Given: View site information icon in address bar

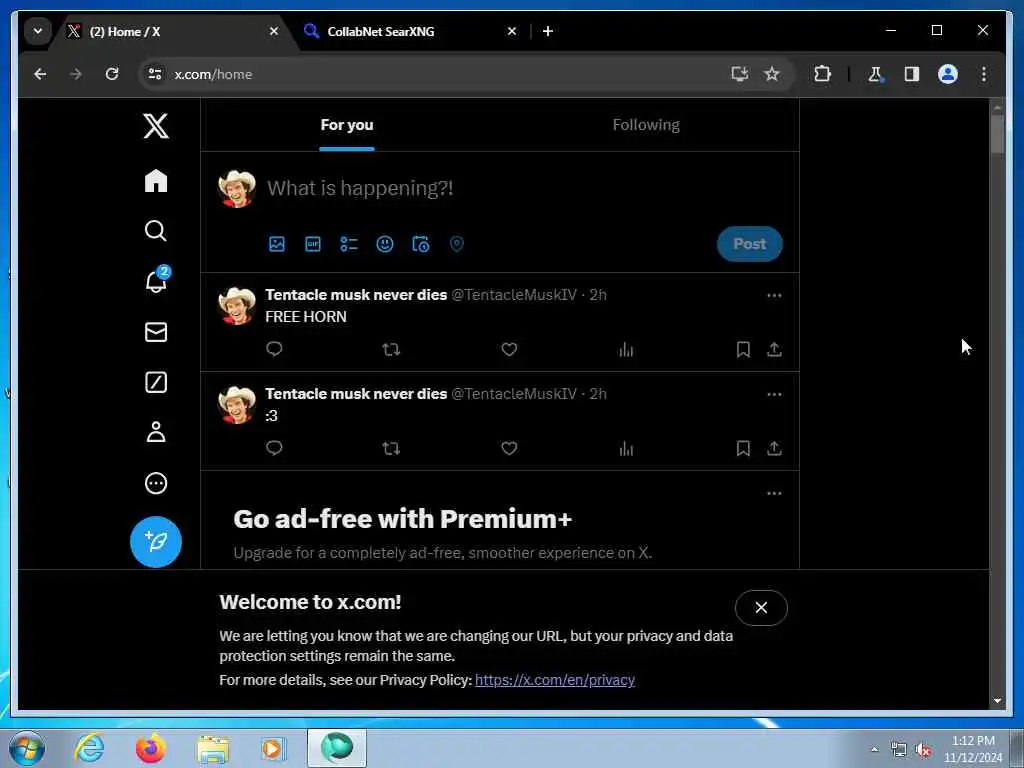Looking at the screenshot, I should click(x=155, y=74).
